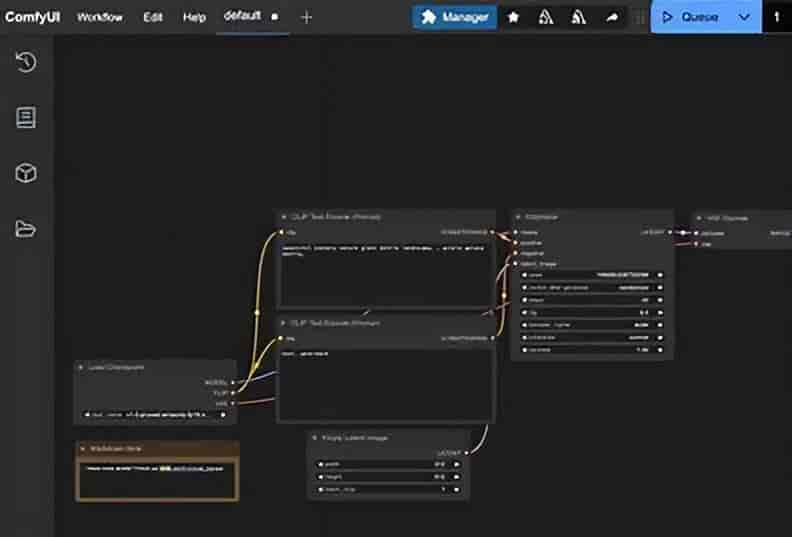The width and height of the screenshot is (792, 537).
Task: Click the samples input port on VAE Decode
Action: pos(696,233)
